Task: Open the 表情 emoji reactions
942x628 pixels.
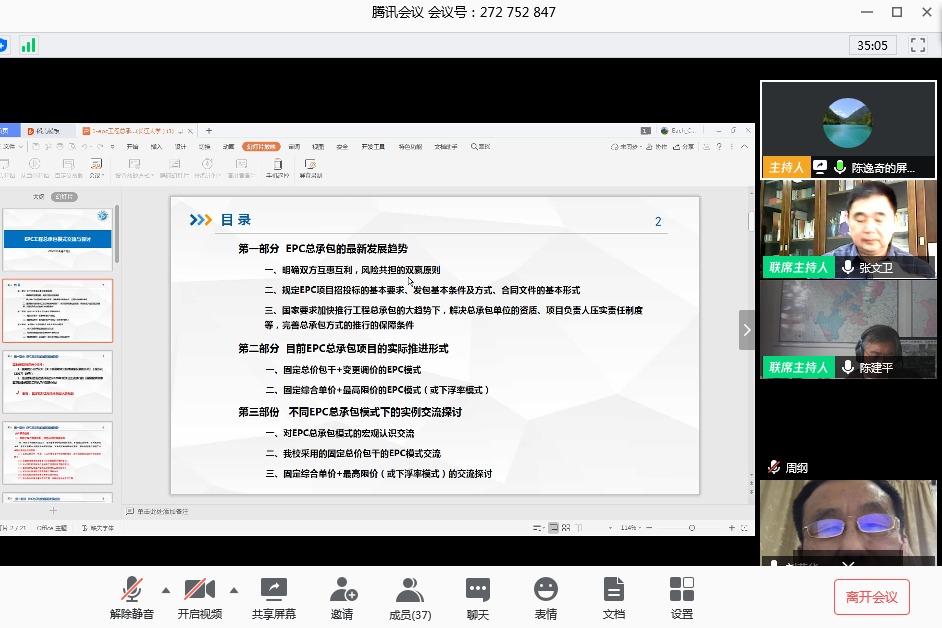Action: [545, 597]
